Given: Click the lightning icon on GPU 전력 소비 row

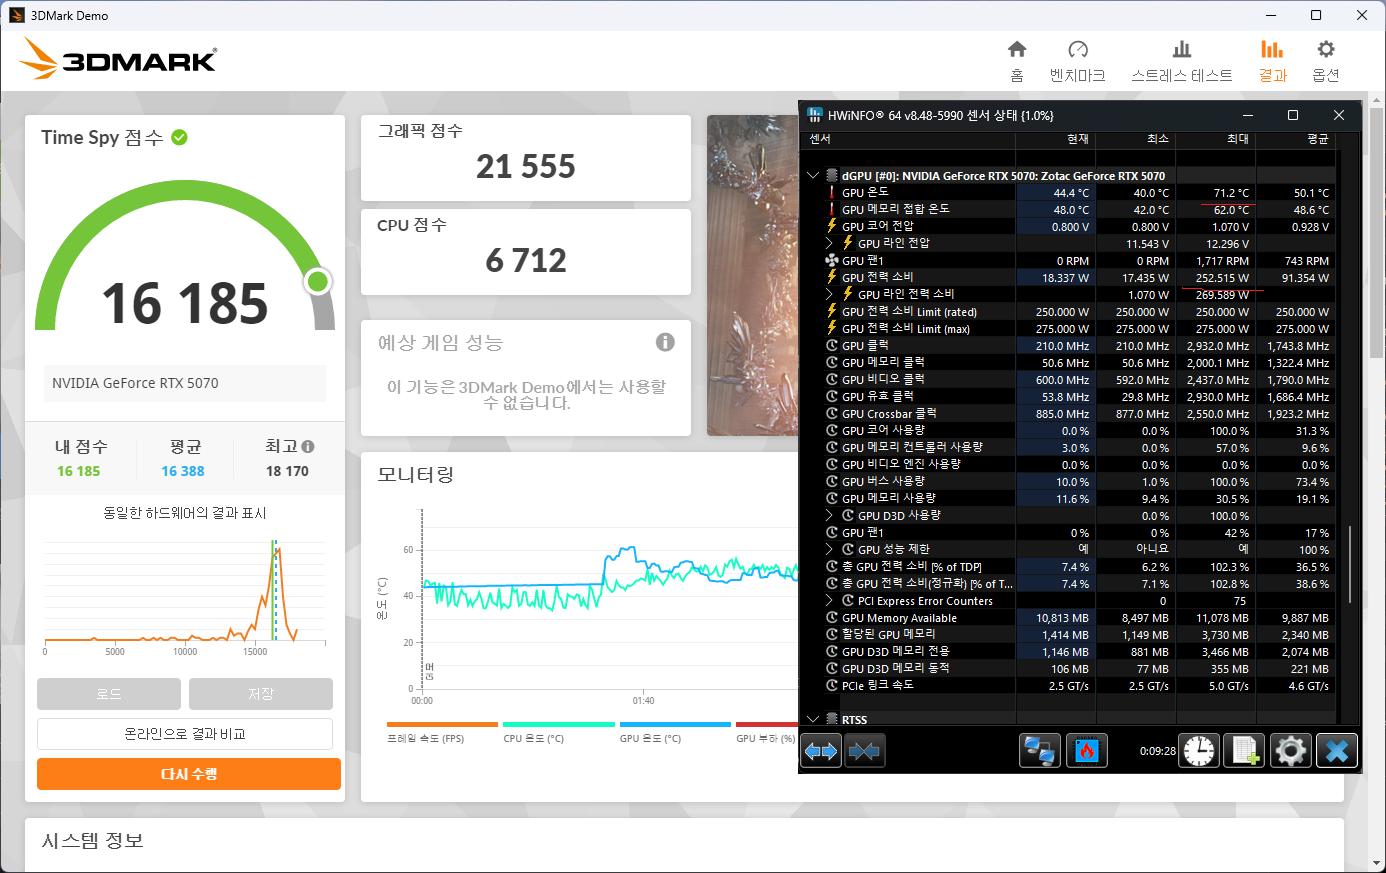Looking at the screenshot, I should click(832, 278).
